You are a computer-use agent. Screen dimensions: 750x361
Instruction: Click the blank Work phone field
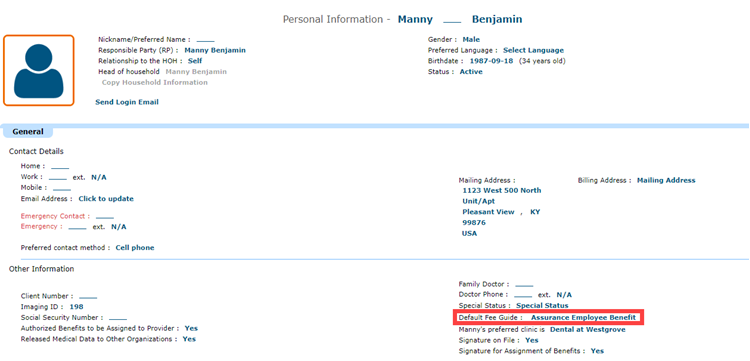tap(58, 177)
